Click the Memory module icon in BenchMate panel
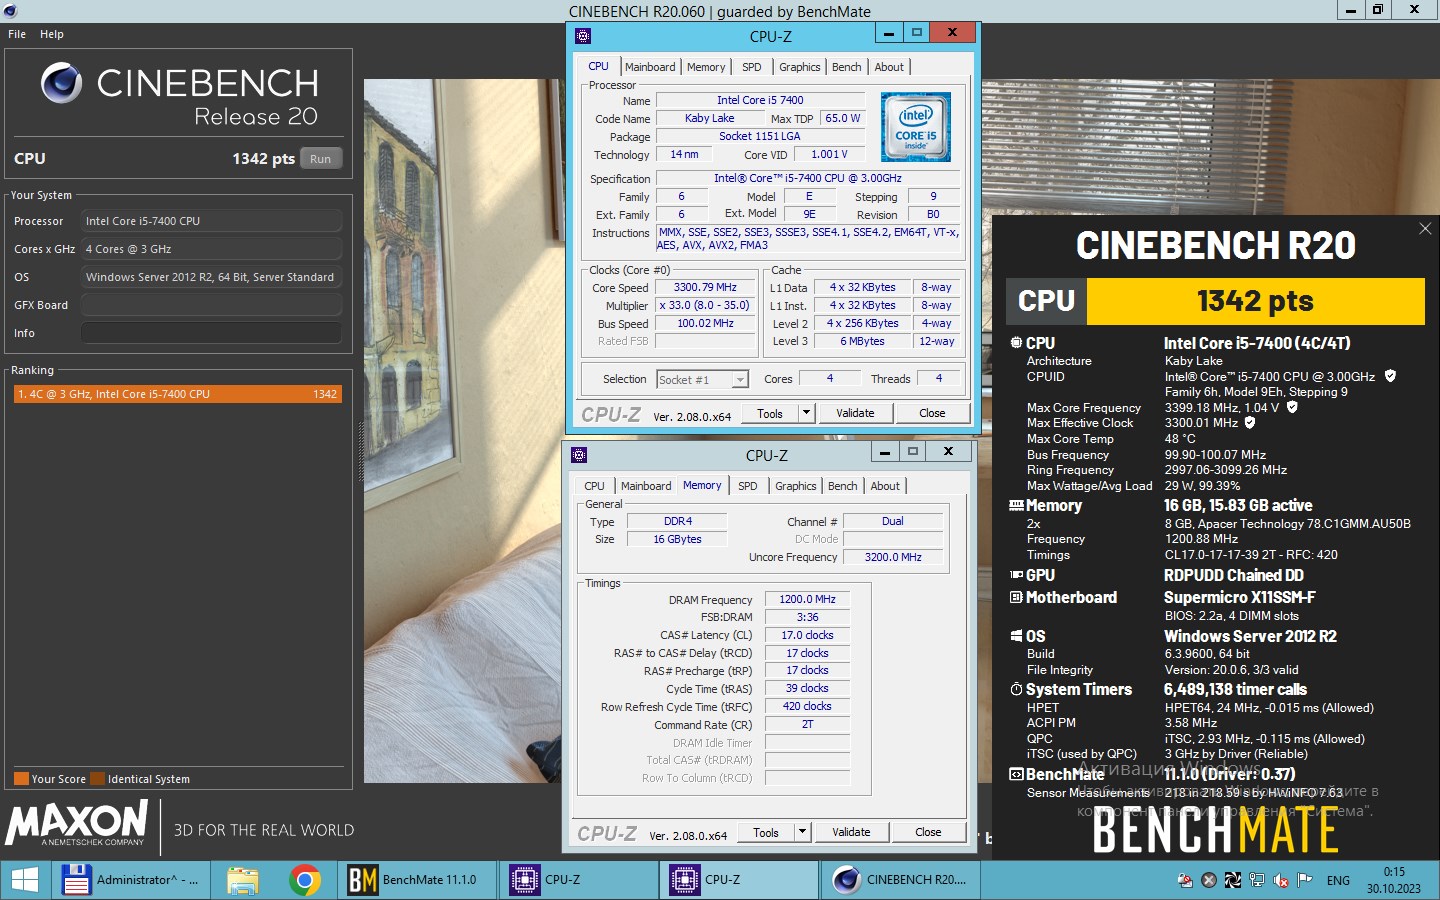Image resolution: width=1440 pixels, height=900 pixels. 1016,505
